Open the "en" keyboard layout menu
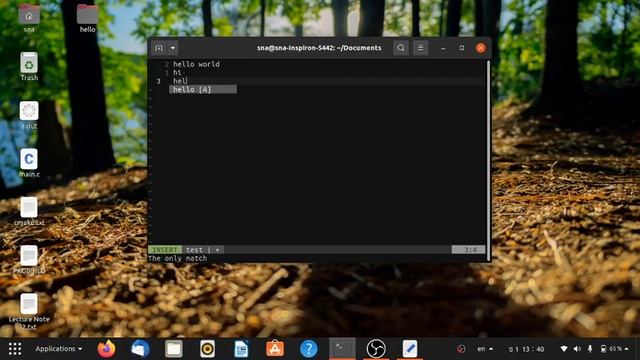640x360 pixels. point(485,349)
